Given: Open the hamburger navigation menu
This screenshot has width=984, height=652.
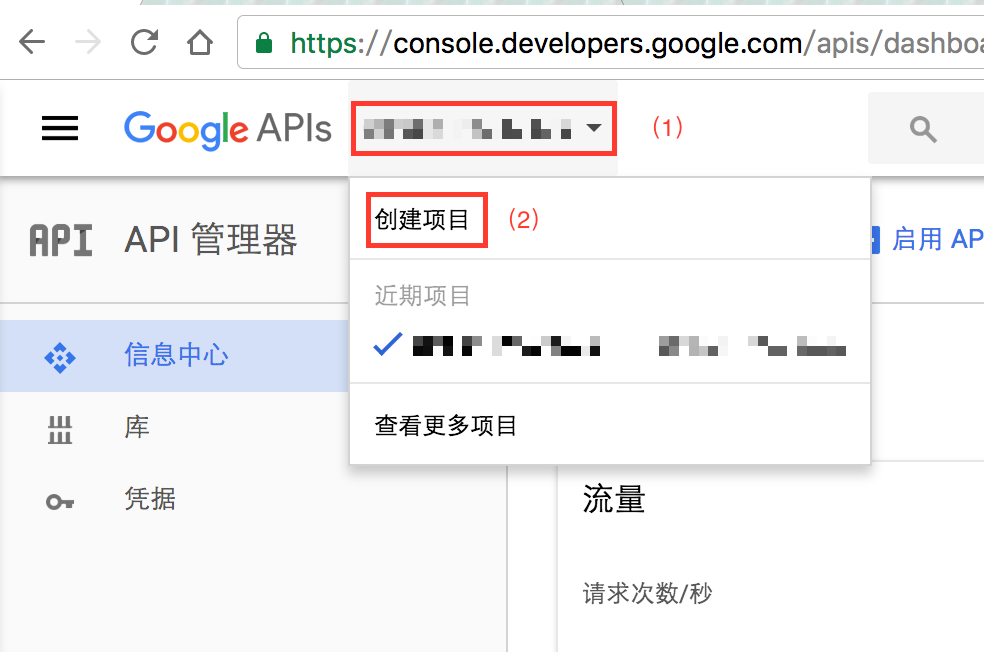Looking at the screenshot, I should click(60, 128).
